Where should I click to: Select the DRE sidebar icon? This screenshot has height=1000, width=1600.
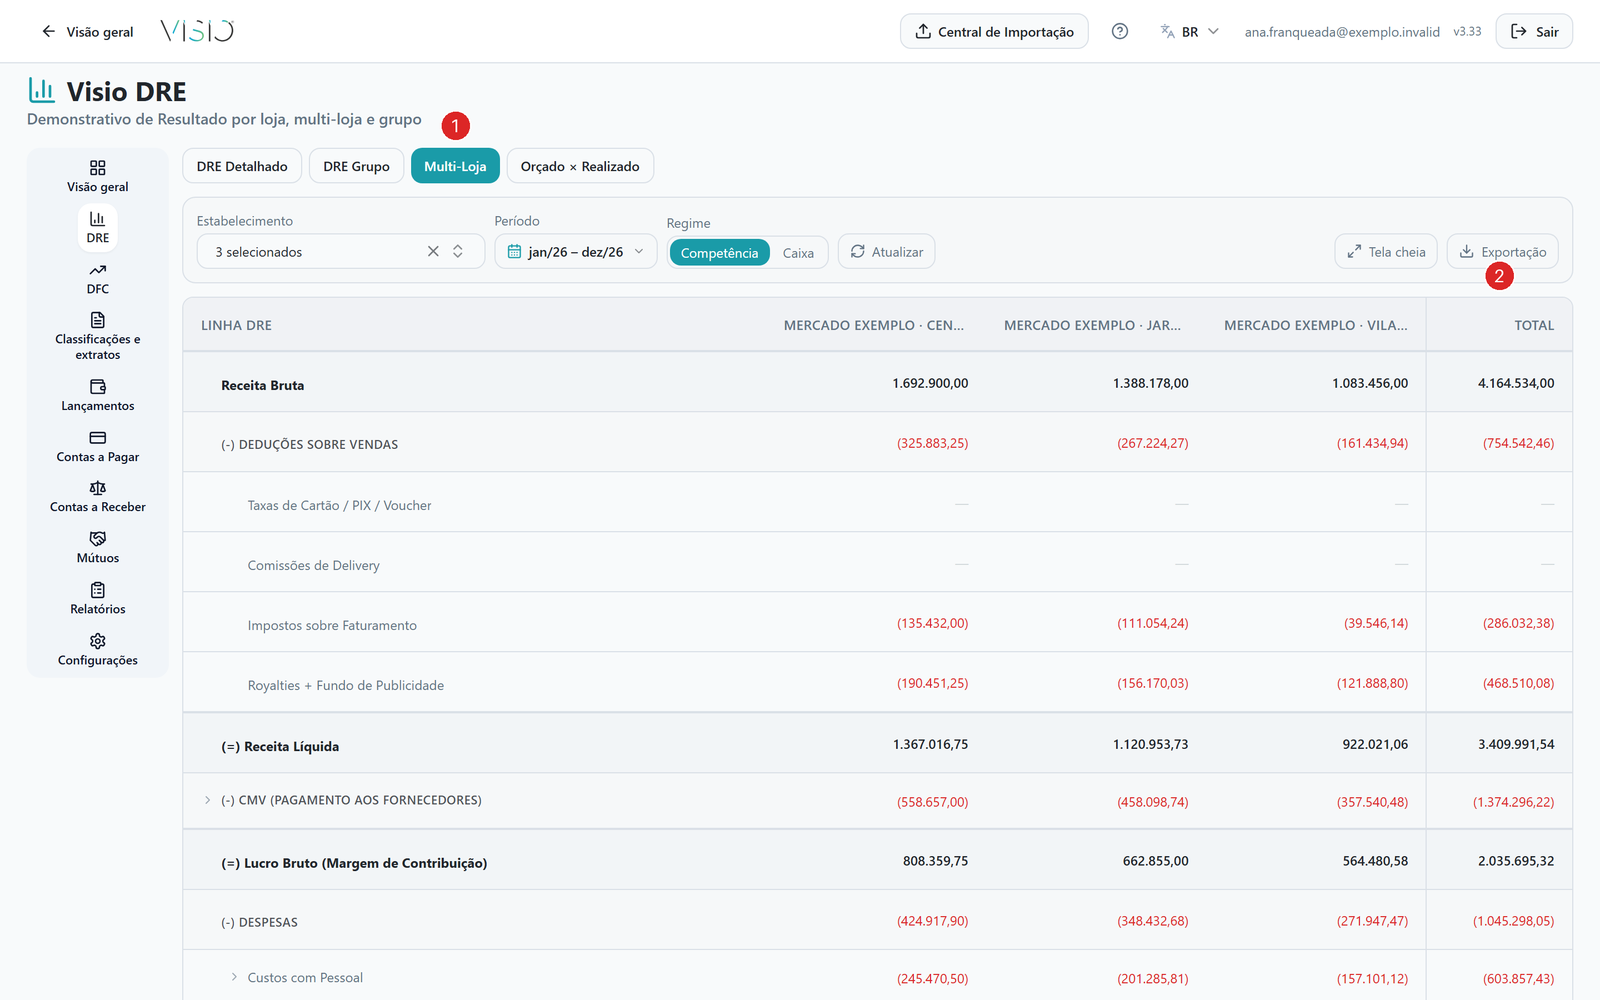[97, 227]
